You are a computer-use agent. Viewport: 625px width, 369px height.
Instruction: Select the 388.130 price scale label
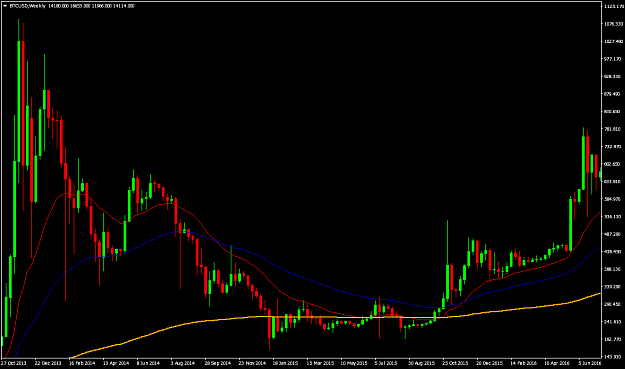point(613,269)
